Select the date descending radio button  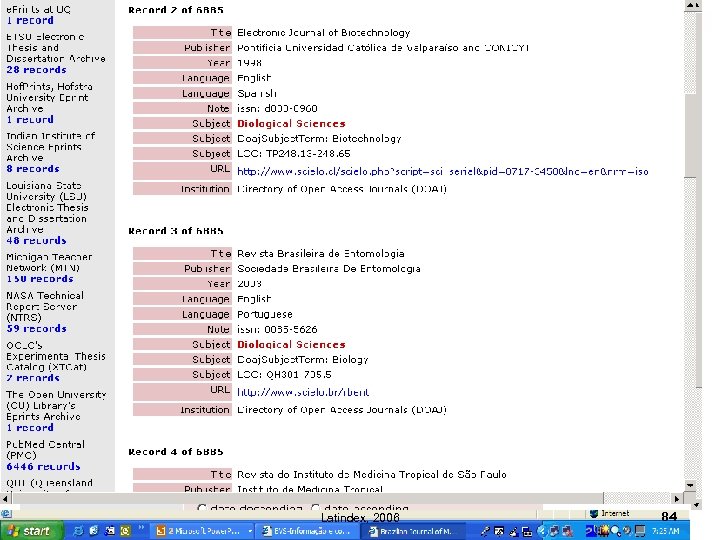tap(201, 508)
